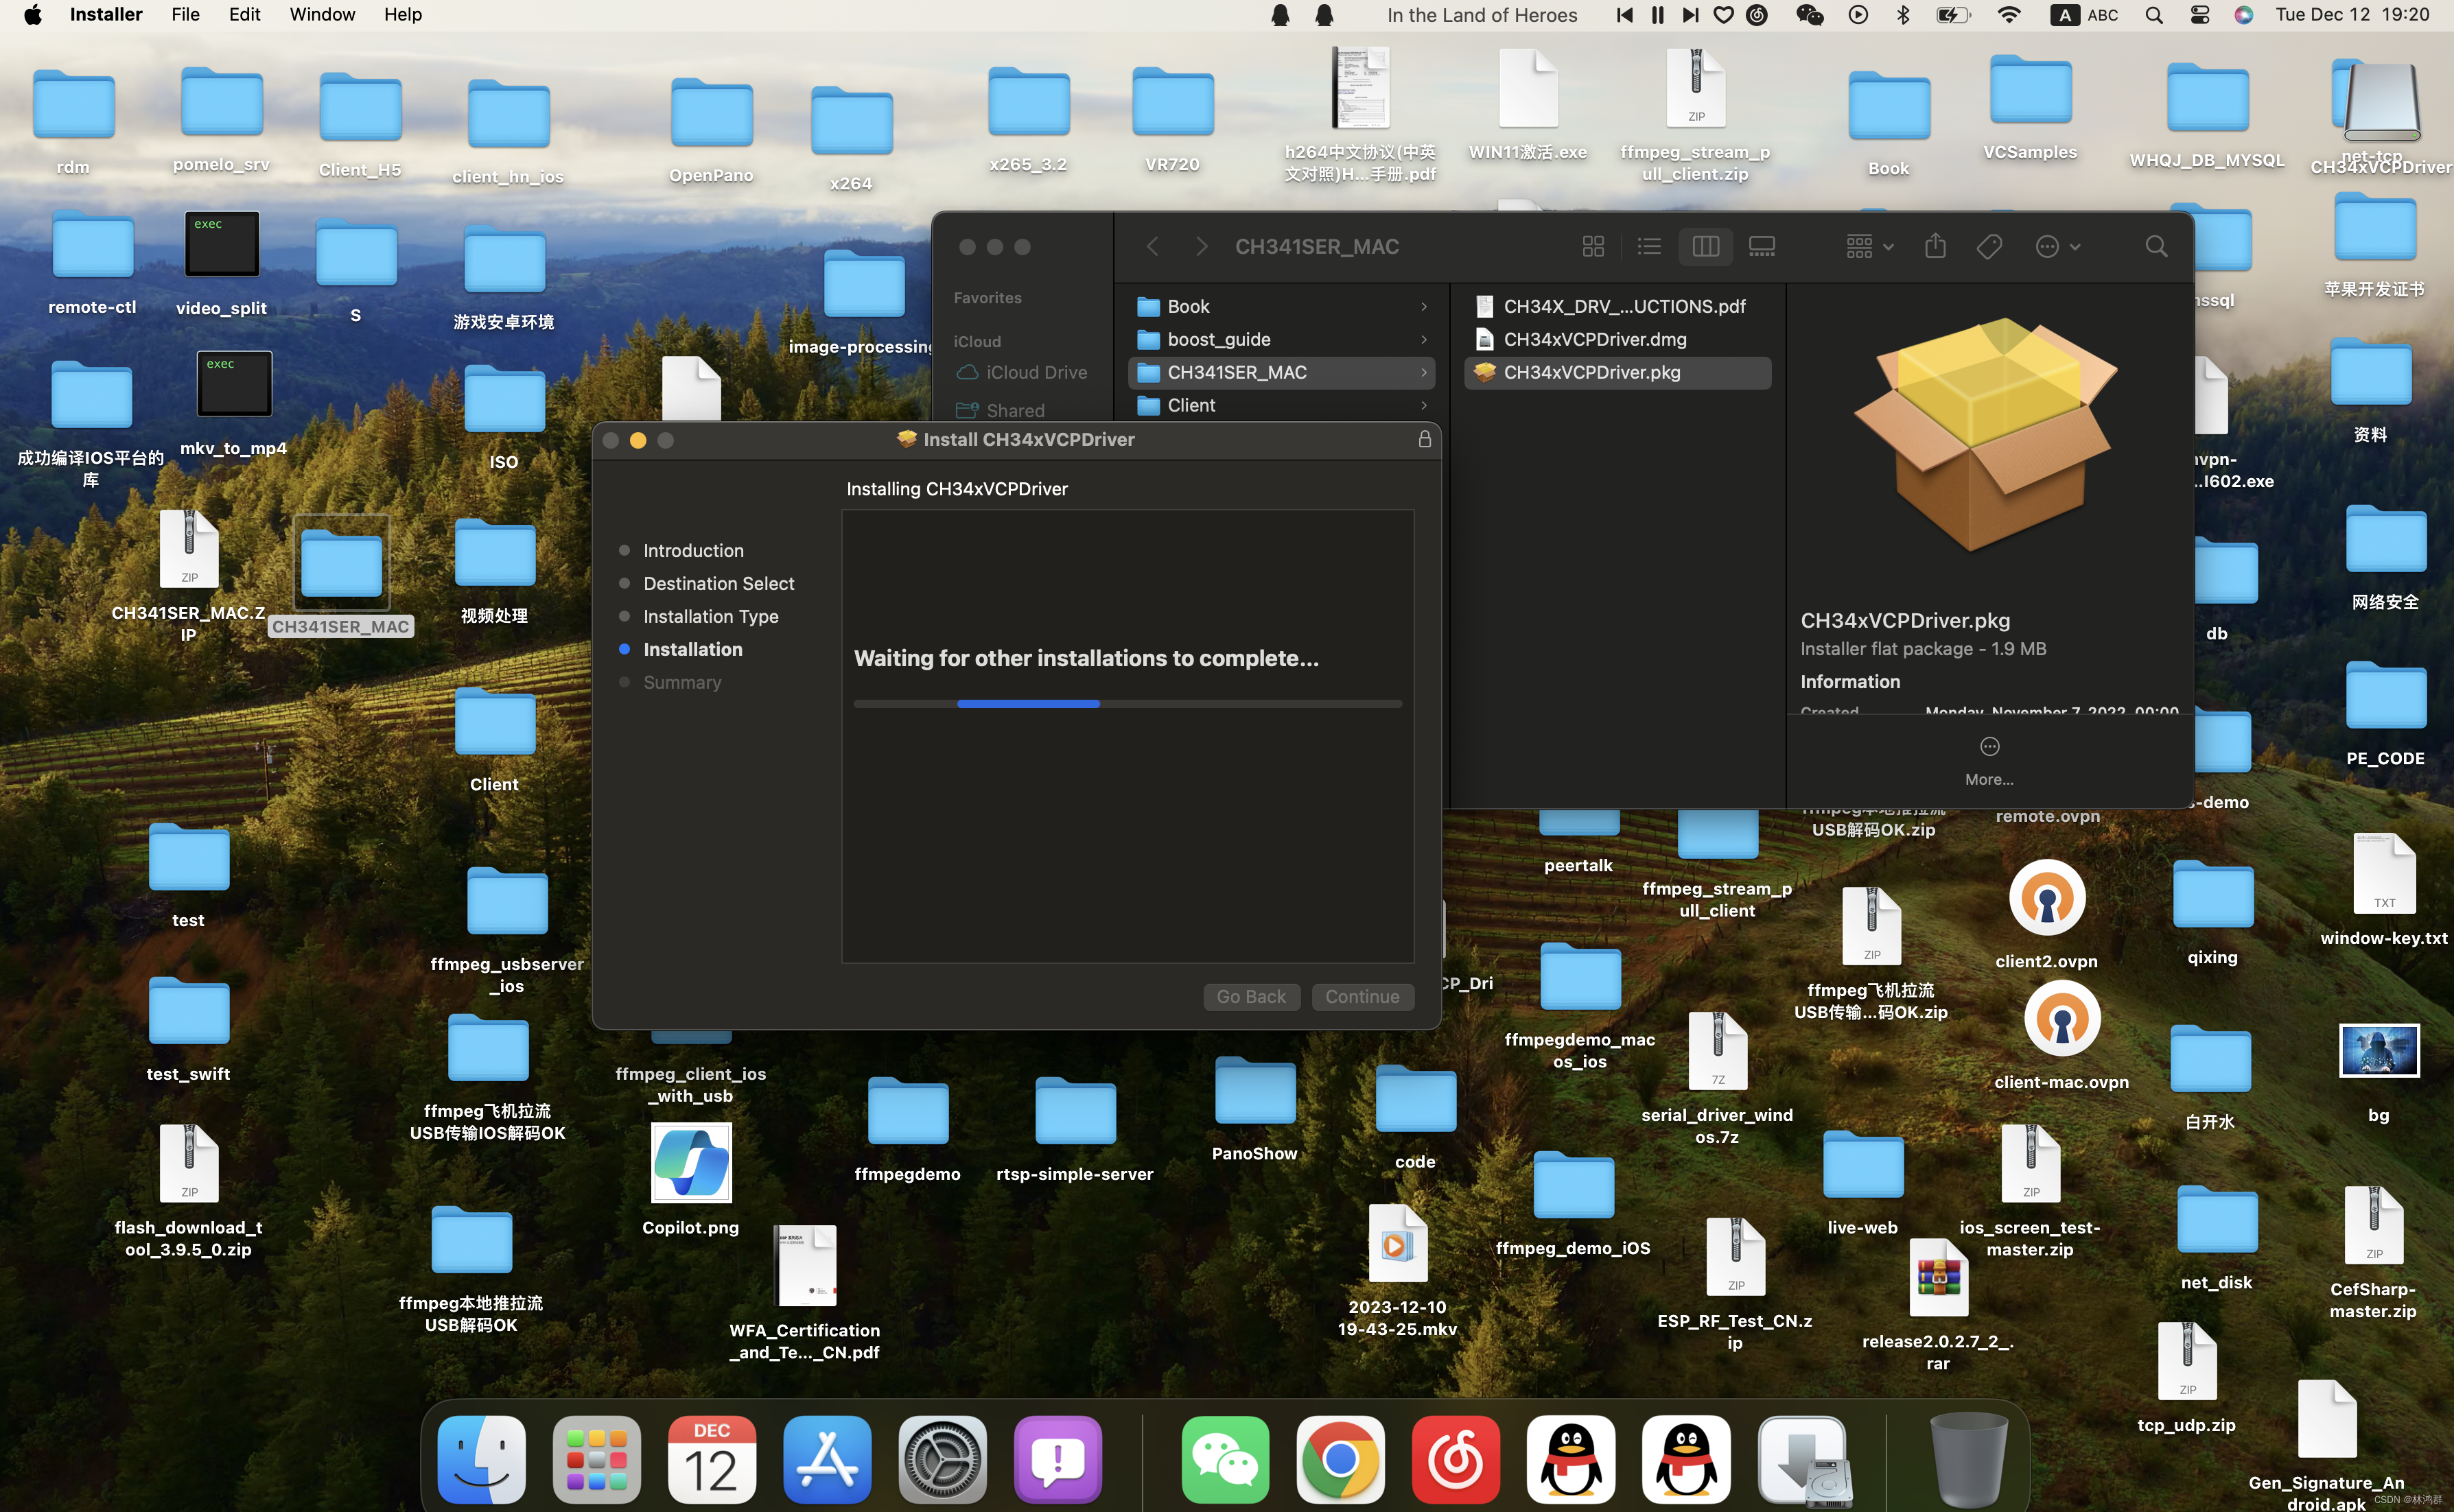Select CH34X_DRV_...UCTIONS.pdf file in Finder
Viewport: 2454px width, 1512px height.
1617,307
